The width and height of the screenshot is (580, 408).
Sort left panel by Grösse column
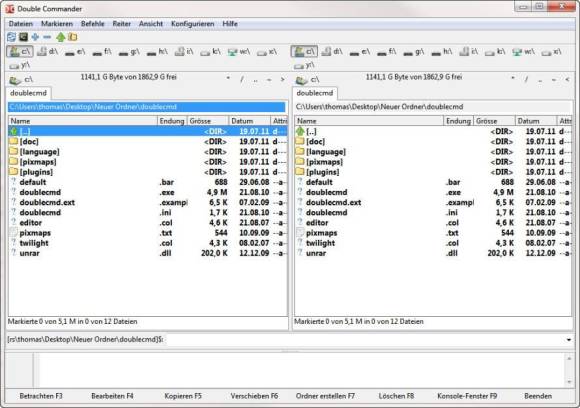[208, 121]
